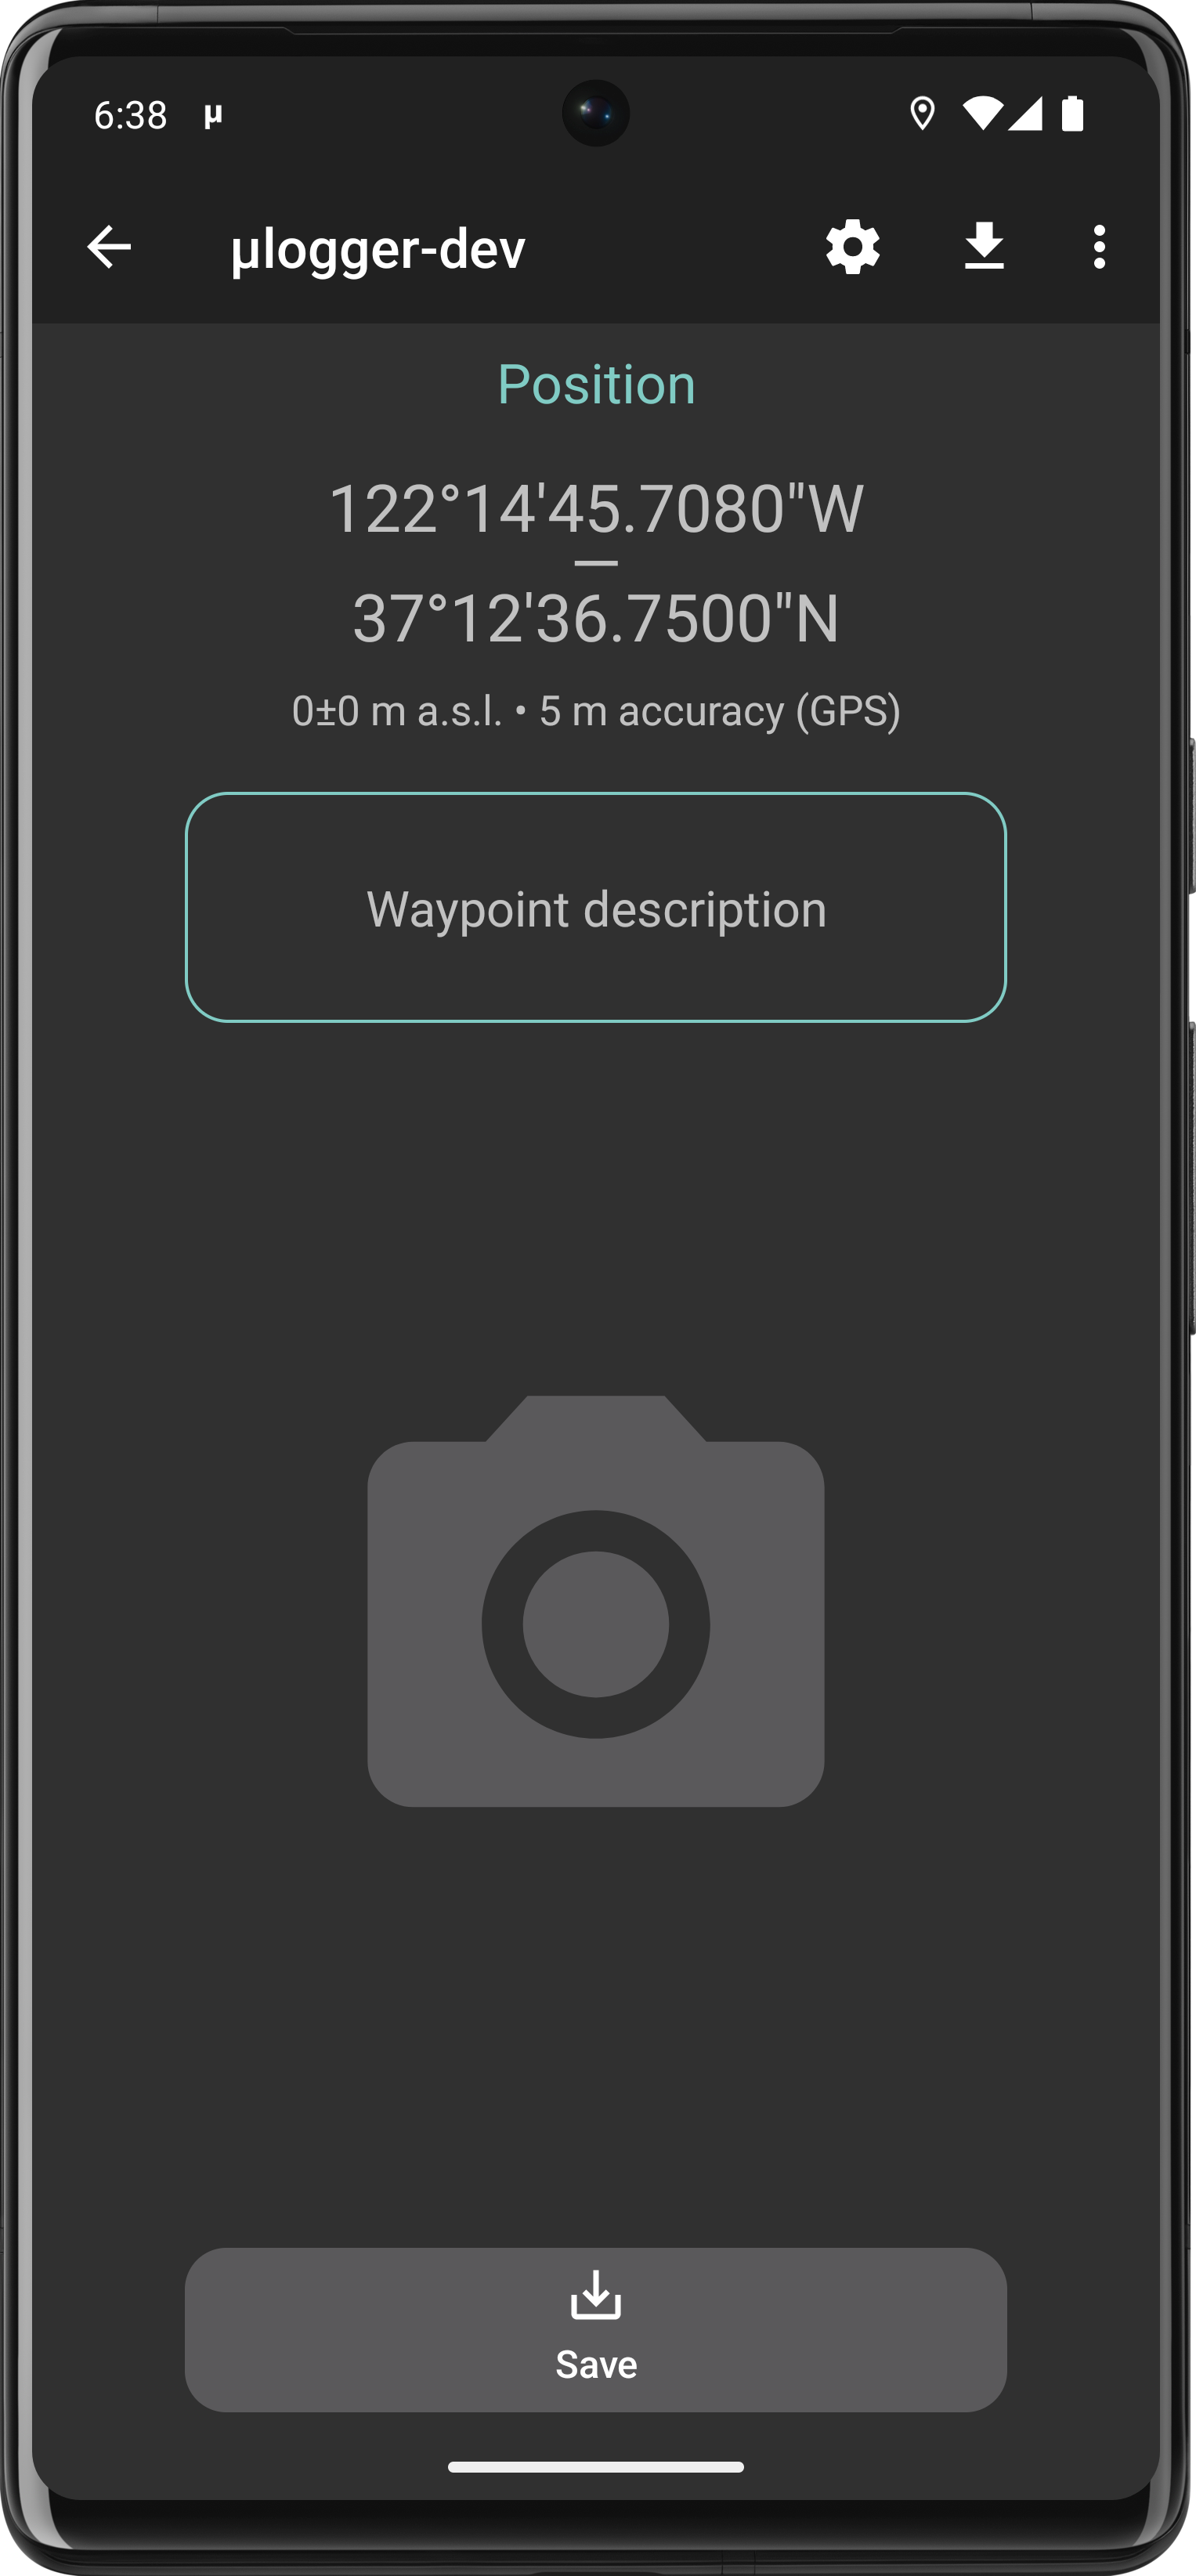1196x2576 pixels.
Task: Open settings via the gear icon
Action: pos(853,247)
